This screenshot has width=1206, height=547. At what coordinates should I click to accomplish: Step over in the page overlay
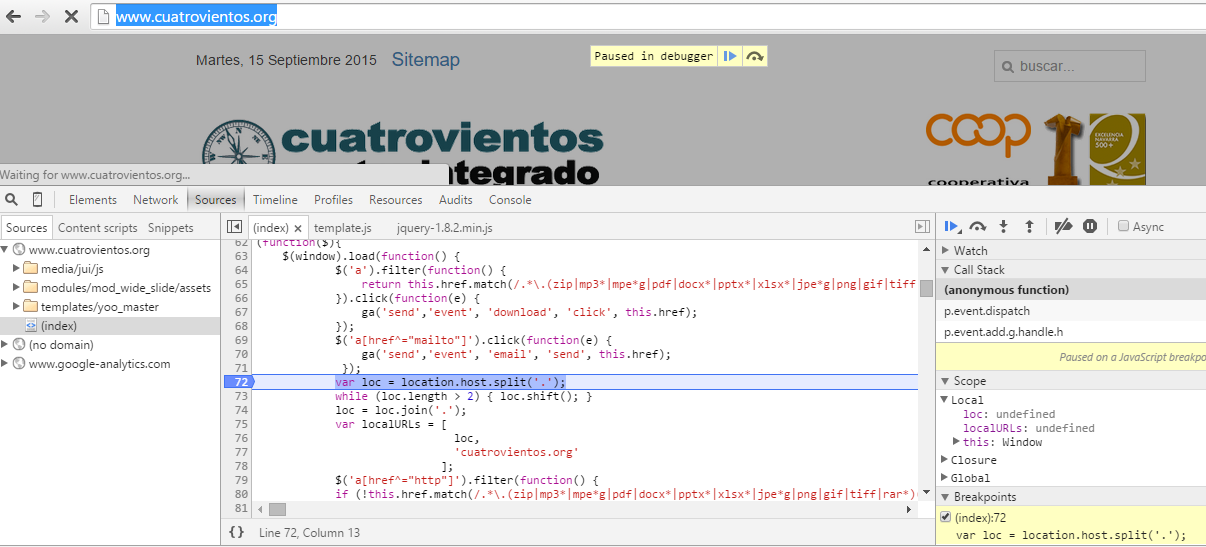[x=755, y=56]
